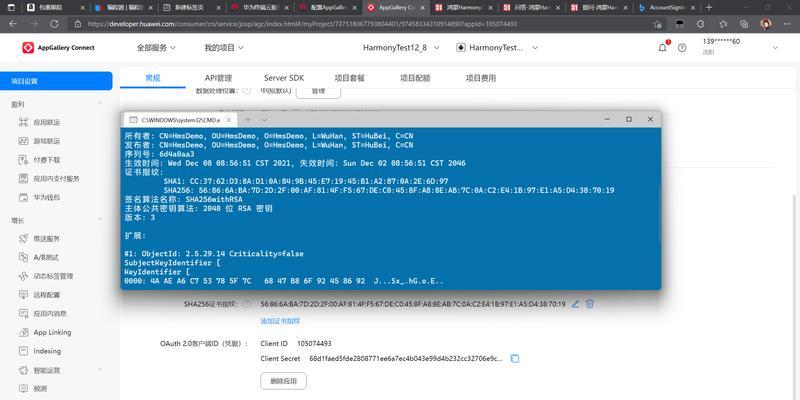Click the Client ID value 105074493
Image resolution: width=800 pixels, height=400 pixels.
[x=314, y=343]
